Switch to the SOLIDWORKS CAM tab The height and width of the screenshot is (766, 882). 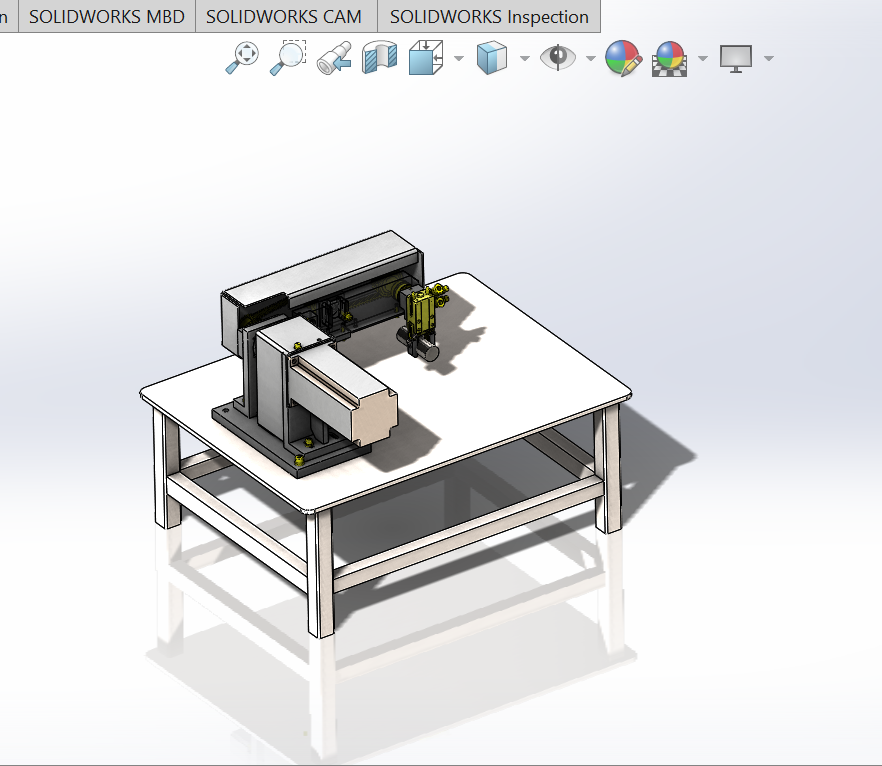[x=286, y=16]
